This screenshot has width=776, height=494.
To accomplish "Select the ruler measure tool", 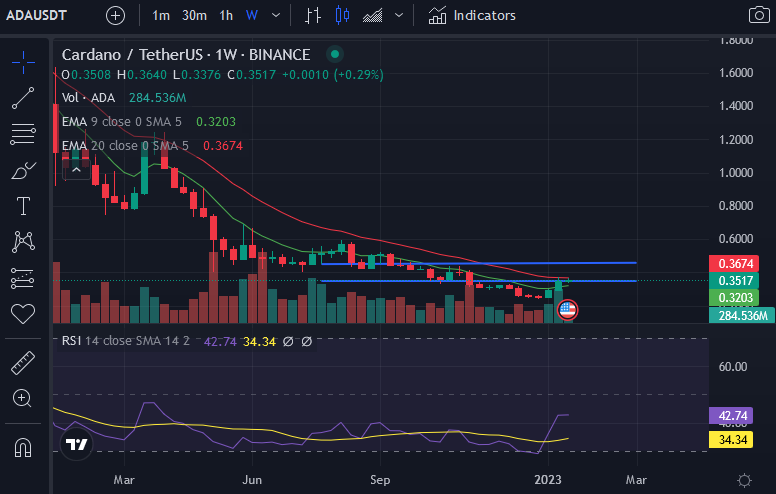I will point(23,363).
